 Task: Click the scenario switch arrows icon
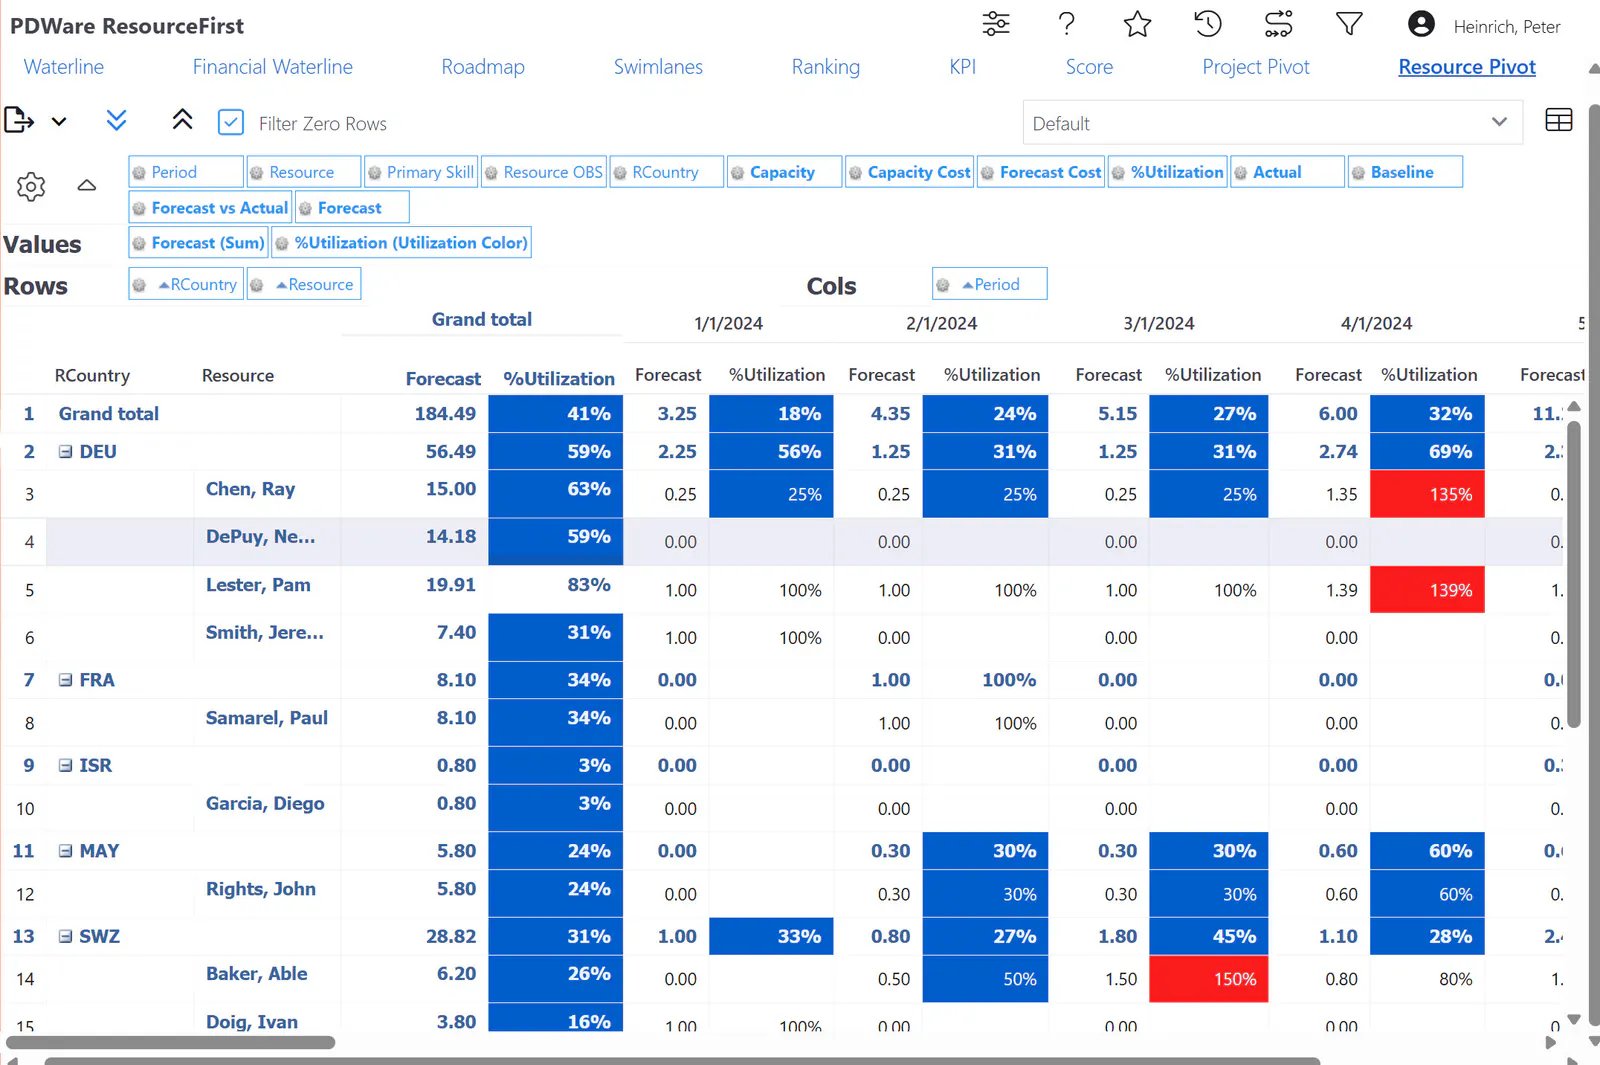pos(1279,24)
